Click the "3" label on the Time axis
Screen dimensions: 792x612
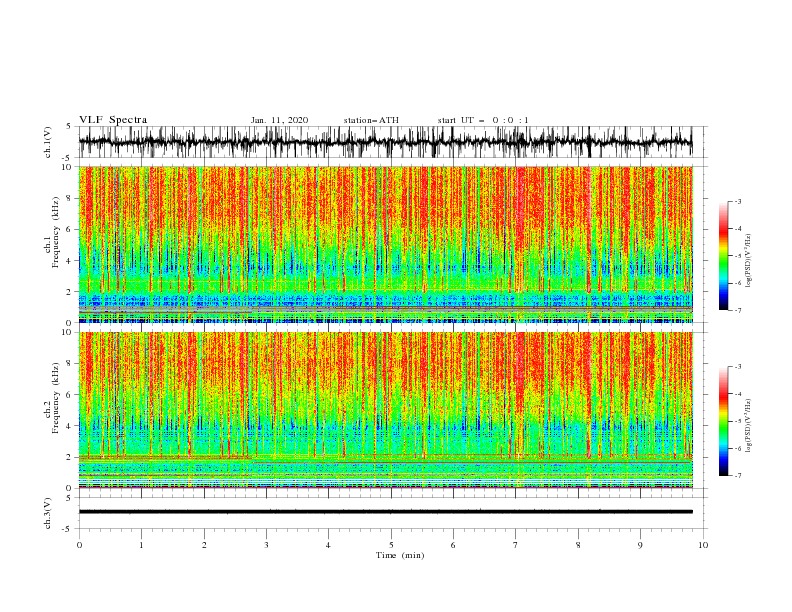[266, 545]
